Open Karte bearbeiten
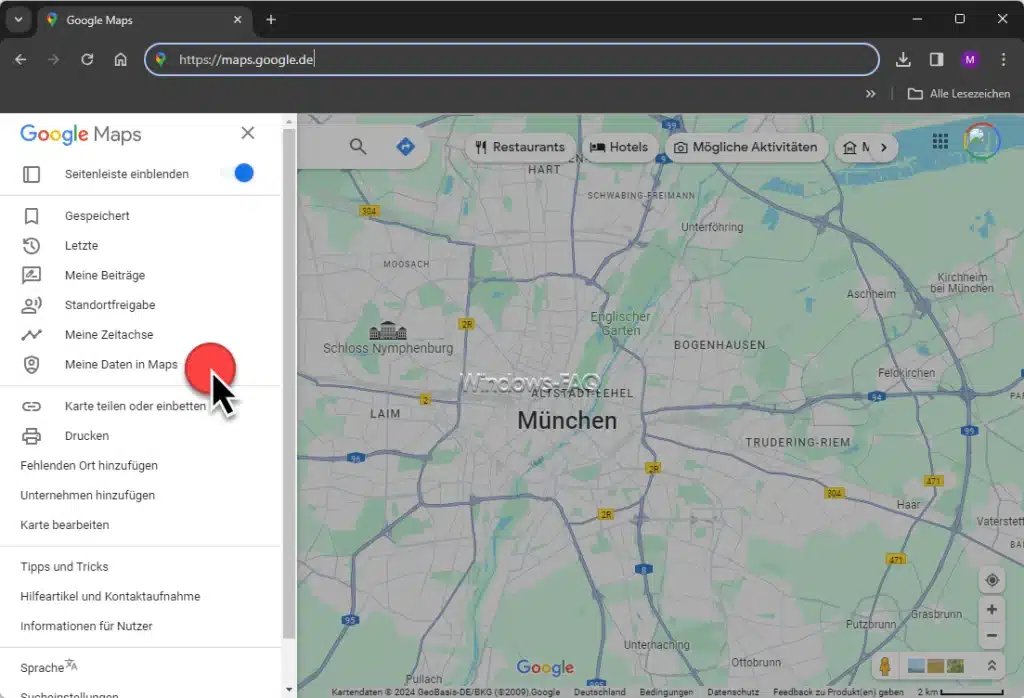This screenshot has height=698, width=1024. pos(65,525)
